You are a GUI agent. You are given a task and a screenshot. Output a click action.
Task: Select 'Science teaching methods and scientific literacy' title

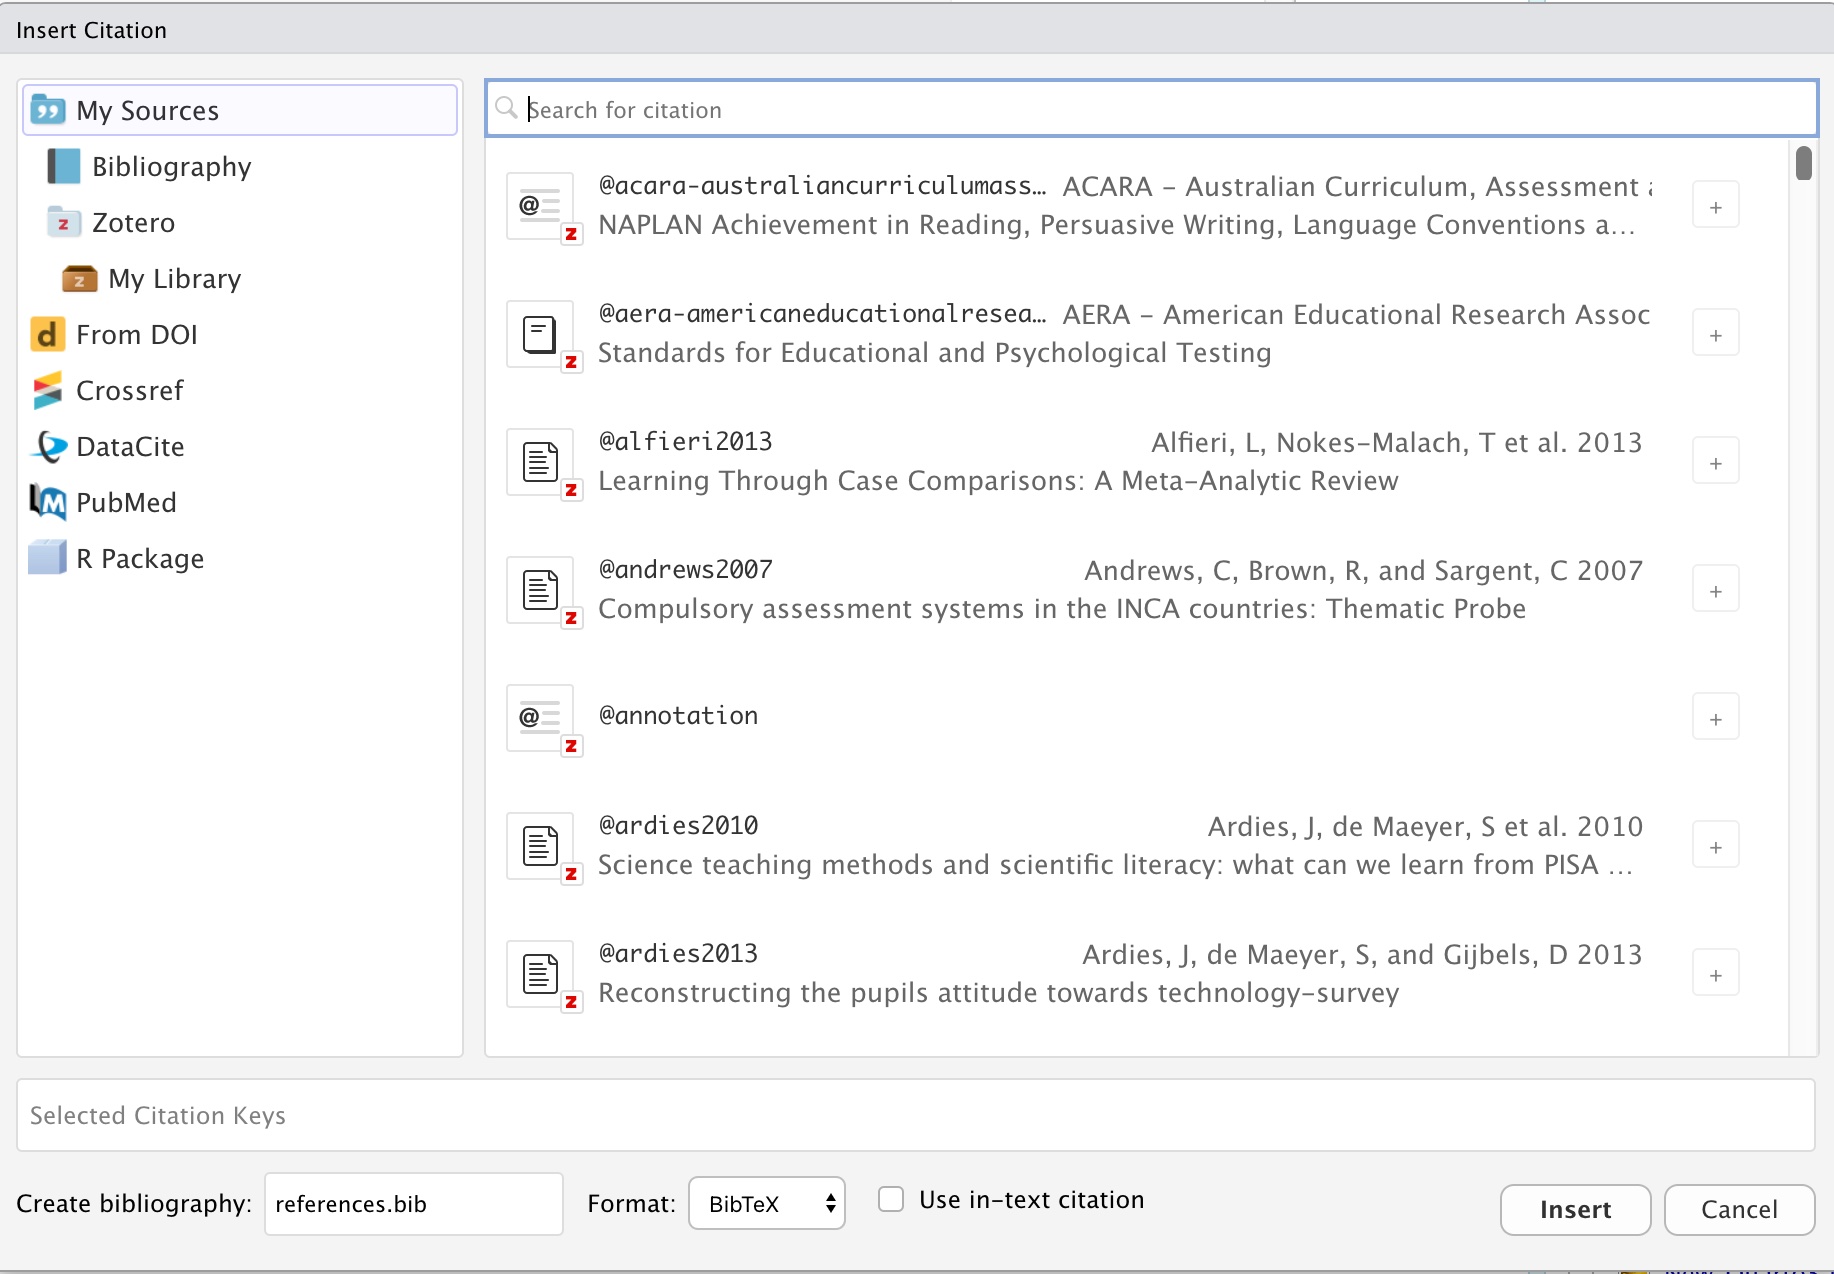pyautogui.click(x=1115, y=865)
